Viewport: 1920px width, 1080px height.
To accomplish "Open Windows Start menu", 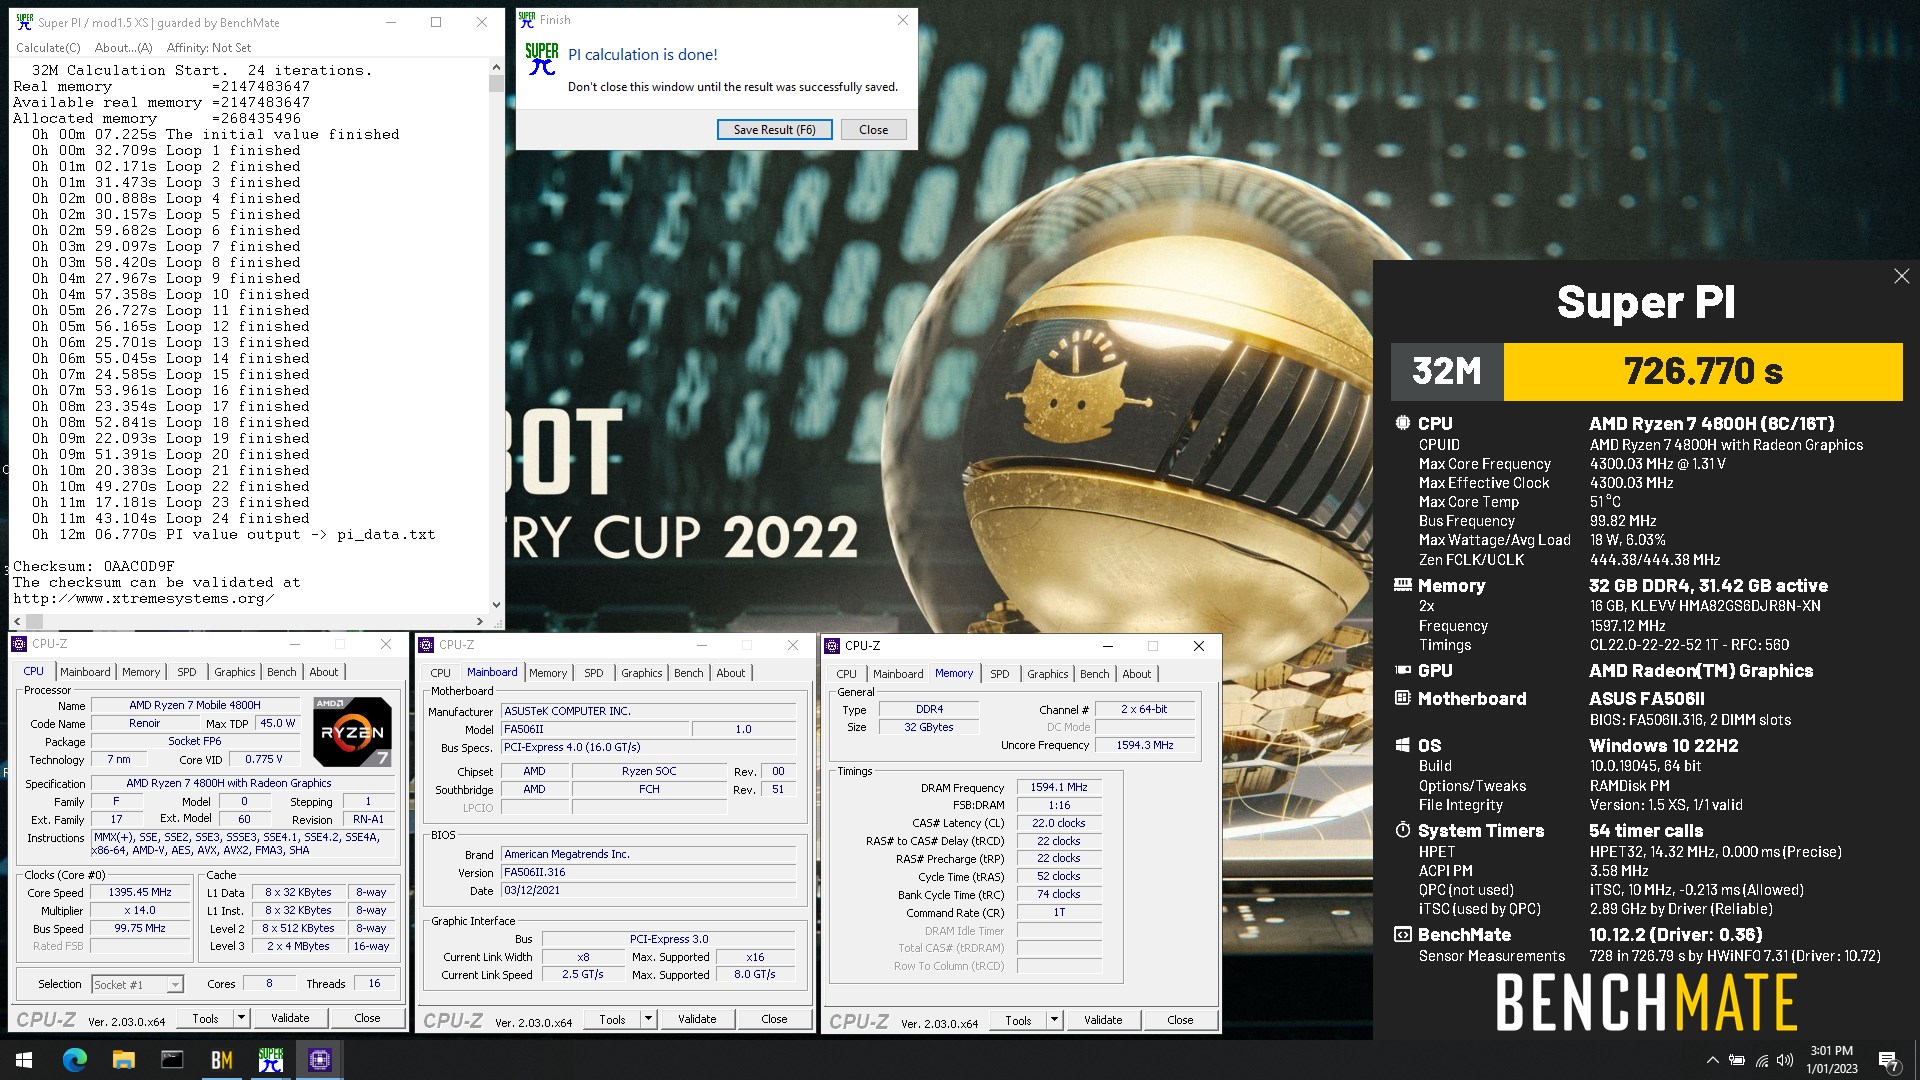I will click(24, 1060).
